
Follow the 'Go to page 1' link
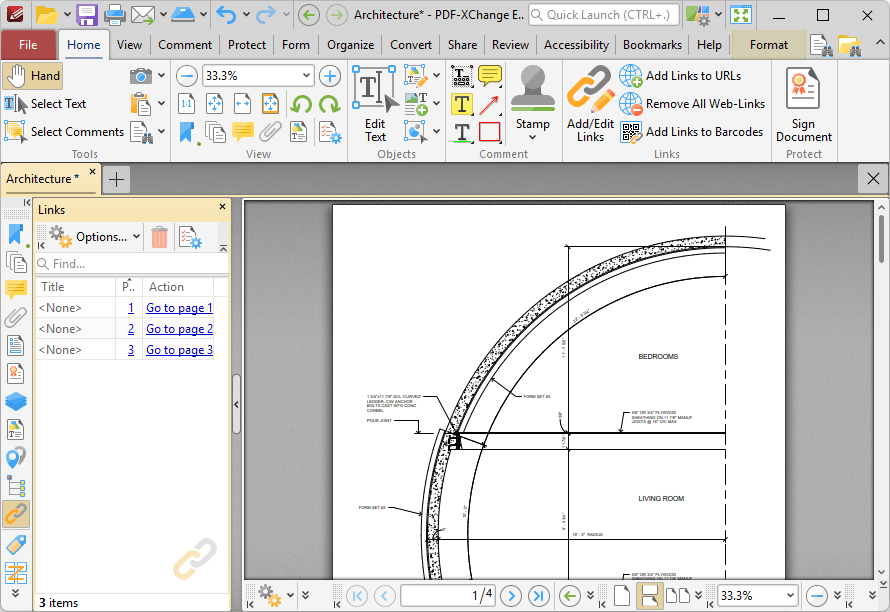179,308
